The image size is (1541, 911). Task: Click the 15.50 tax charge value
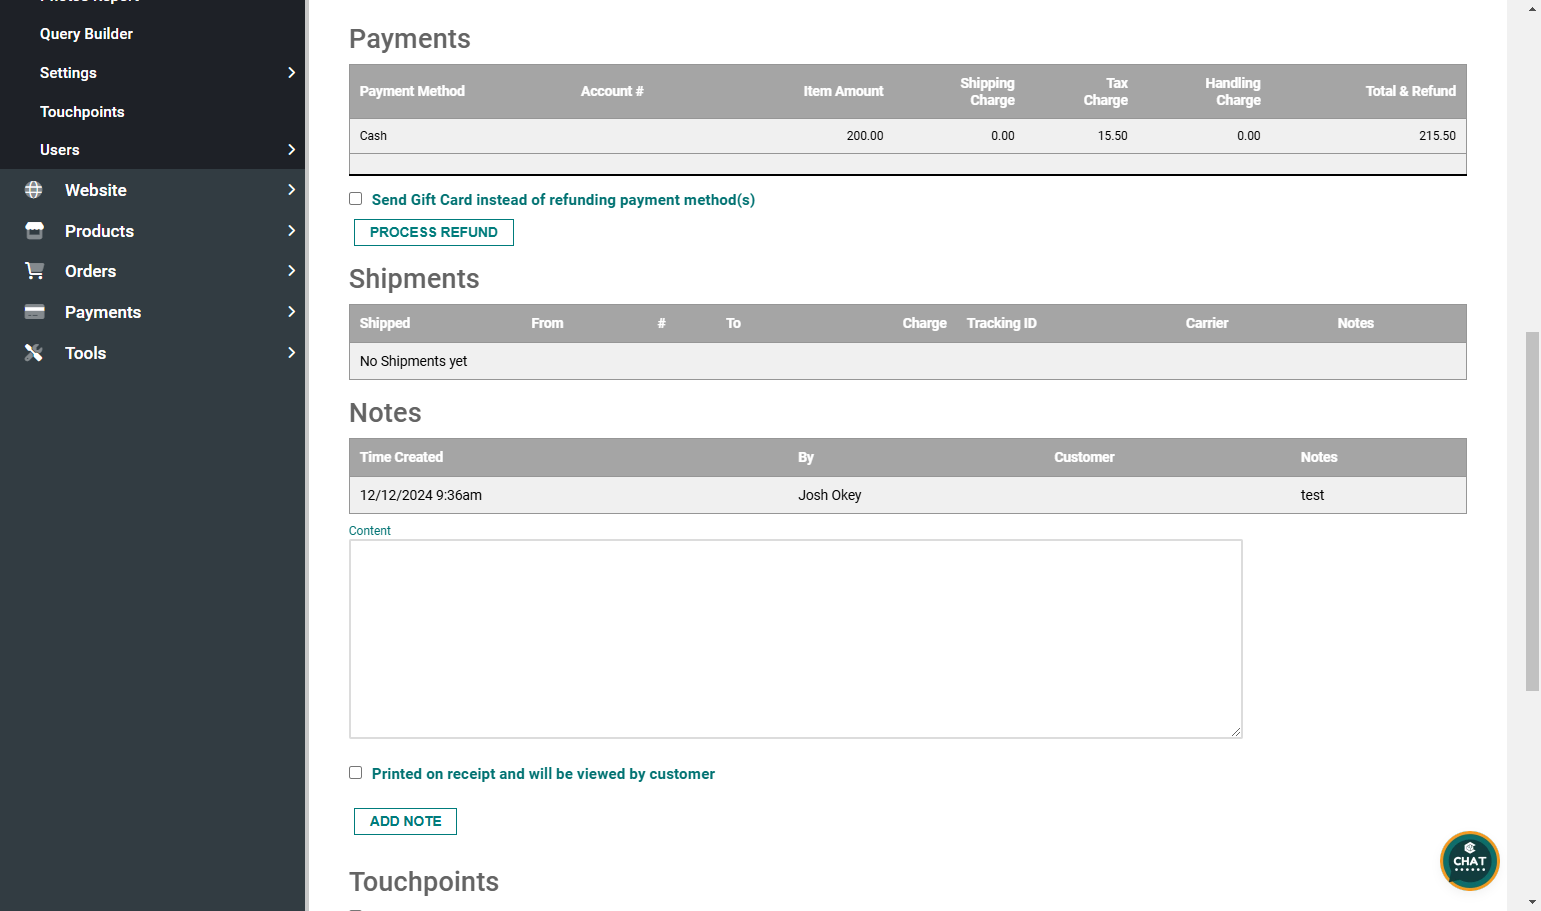(1112, 136)
